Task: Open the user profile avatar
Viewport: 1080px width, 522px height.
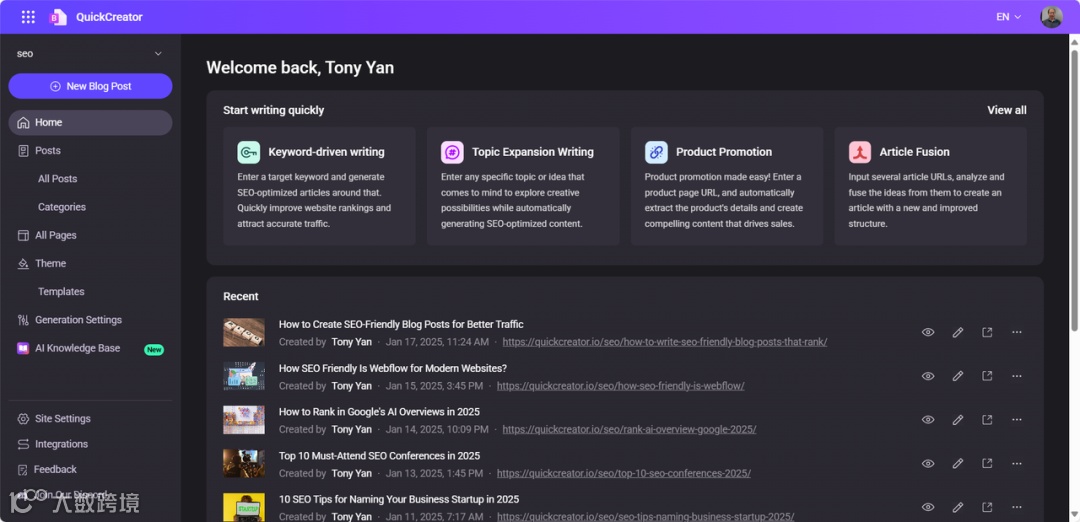Action: tap(1051, 17)
